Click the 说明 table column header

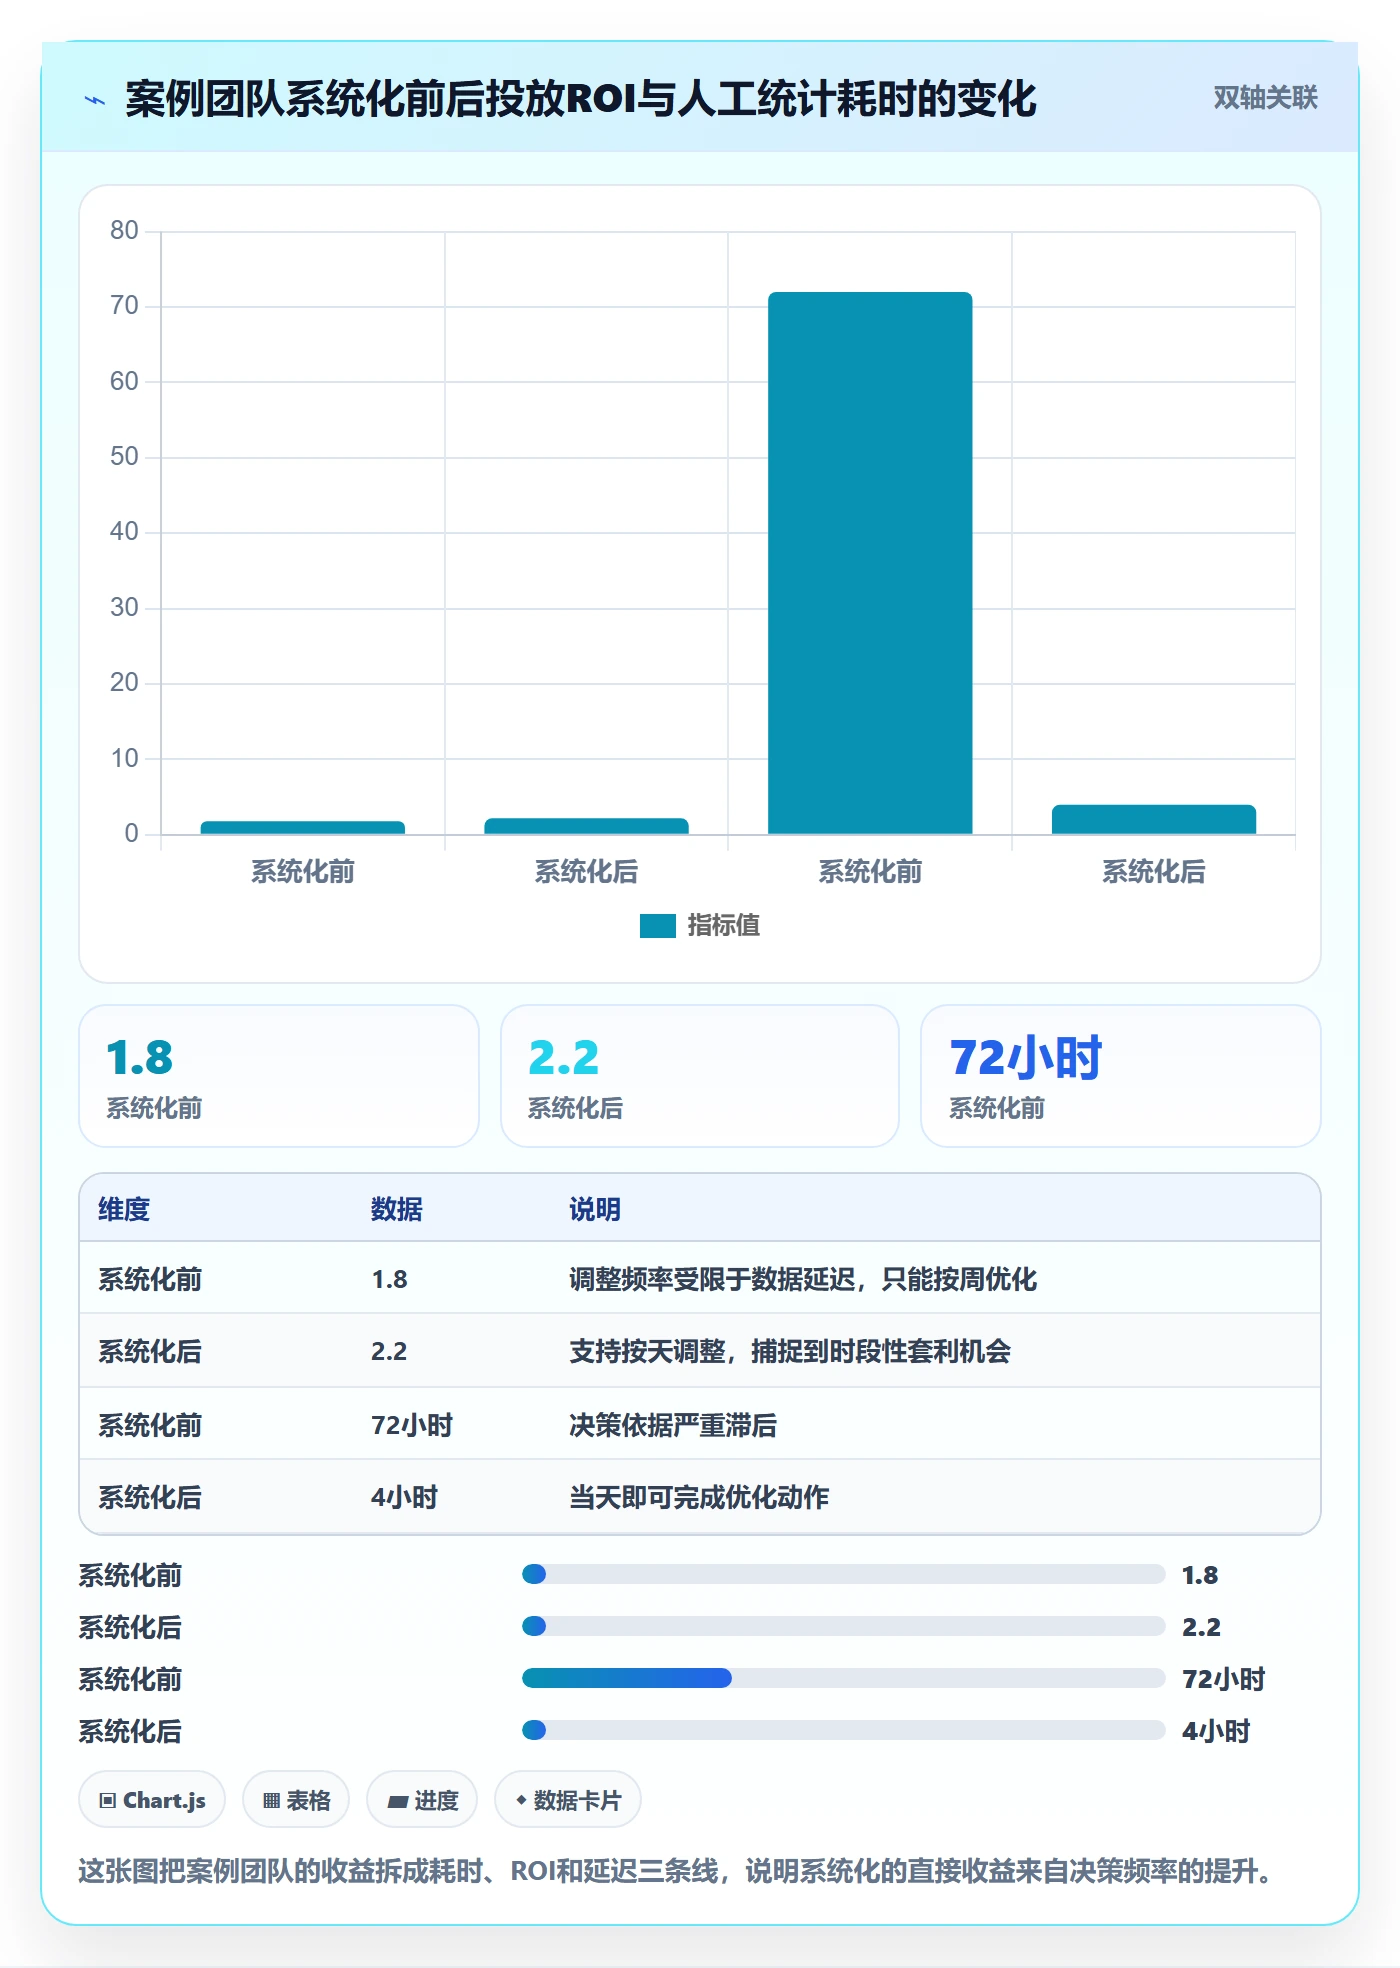[x=595, y=1209]
